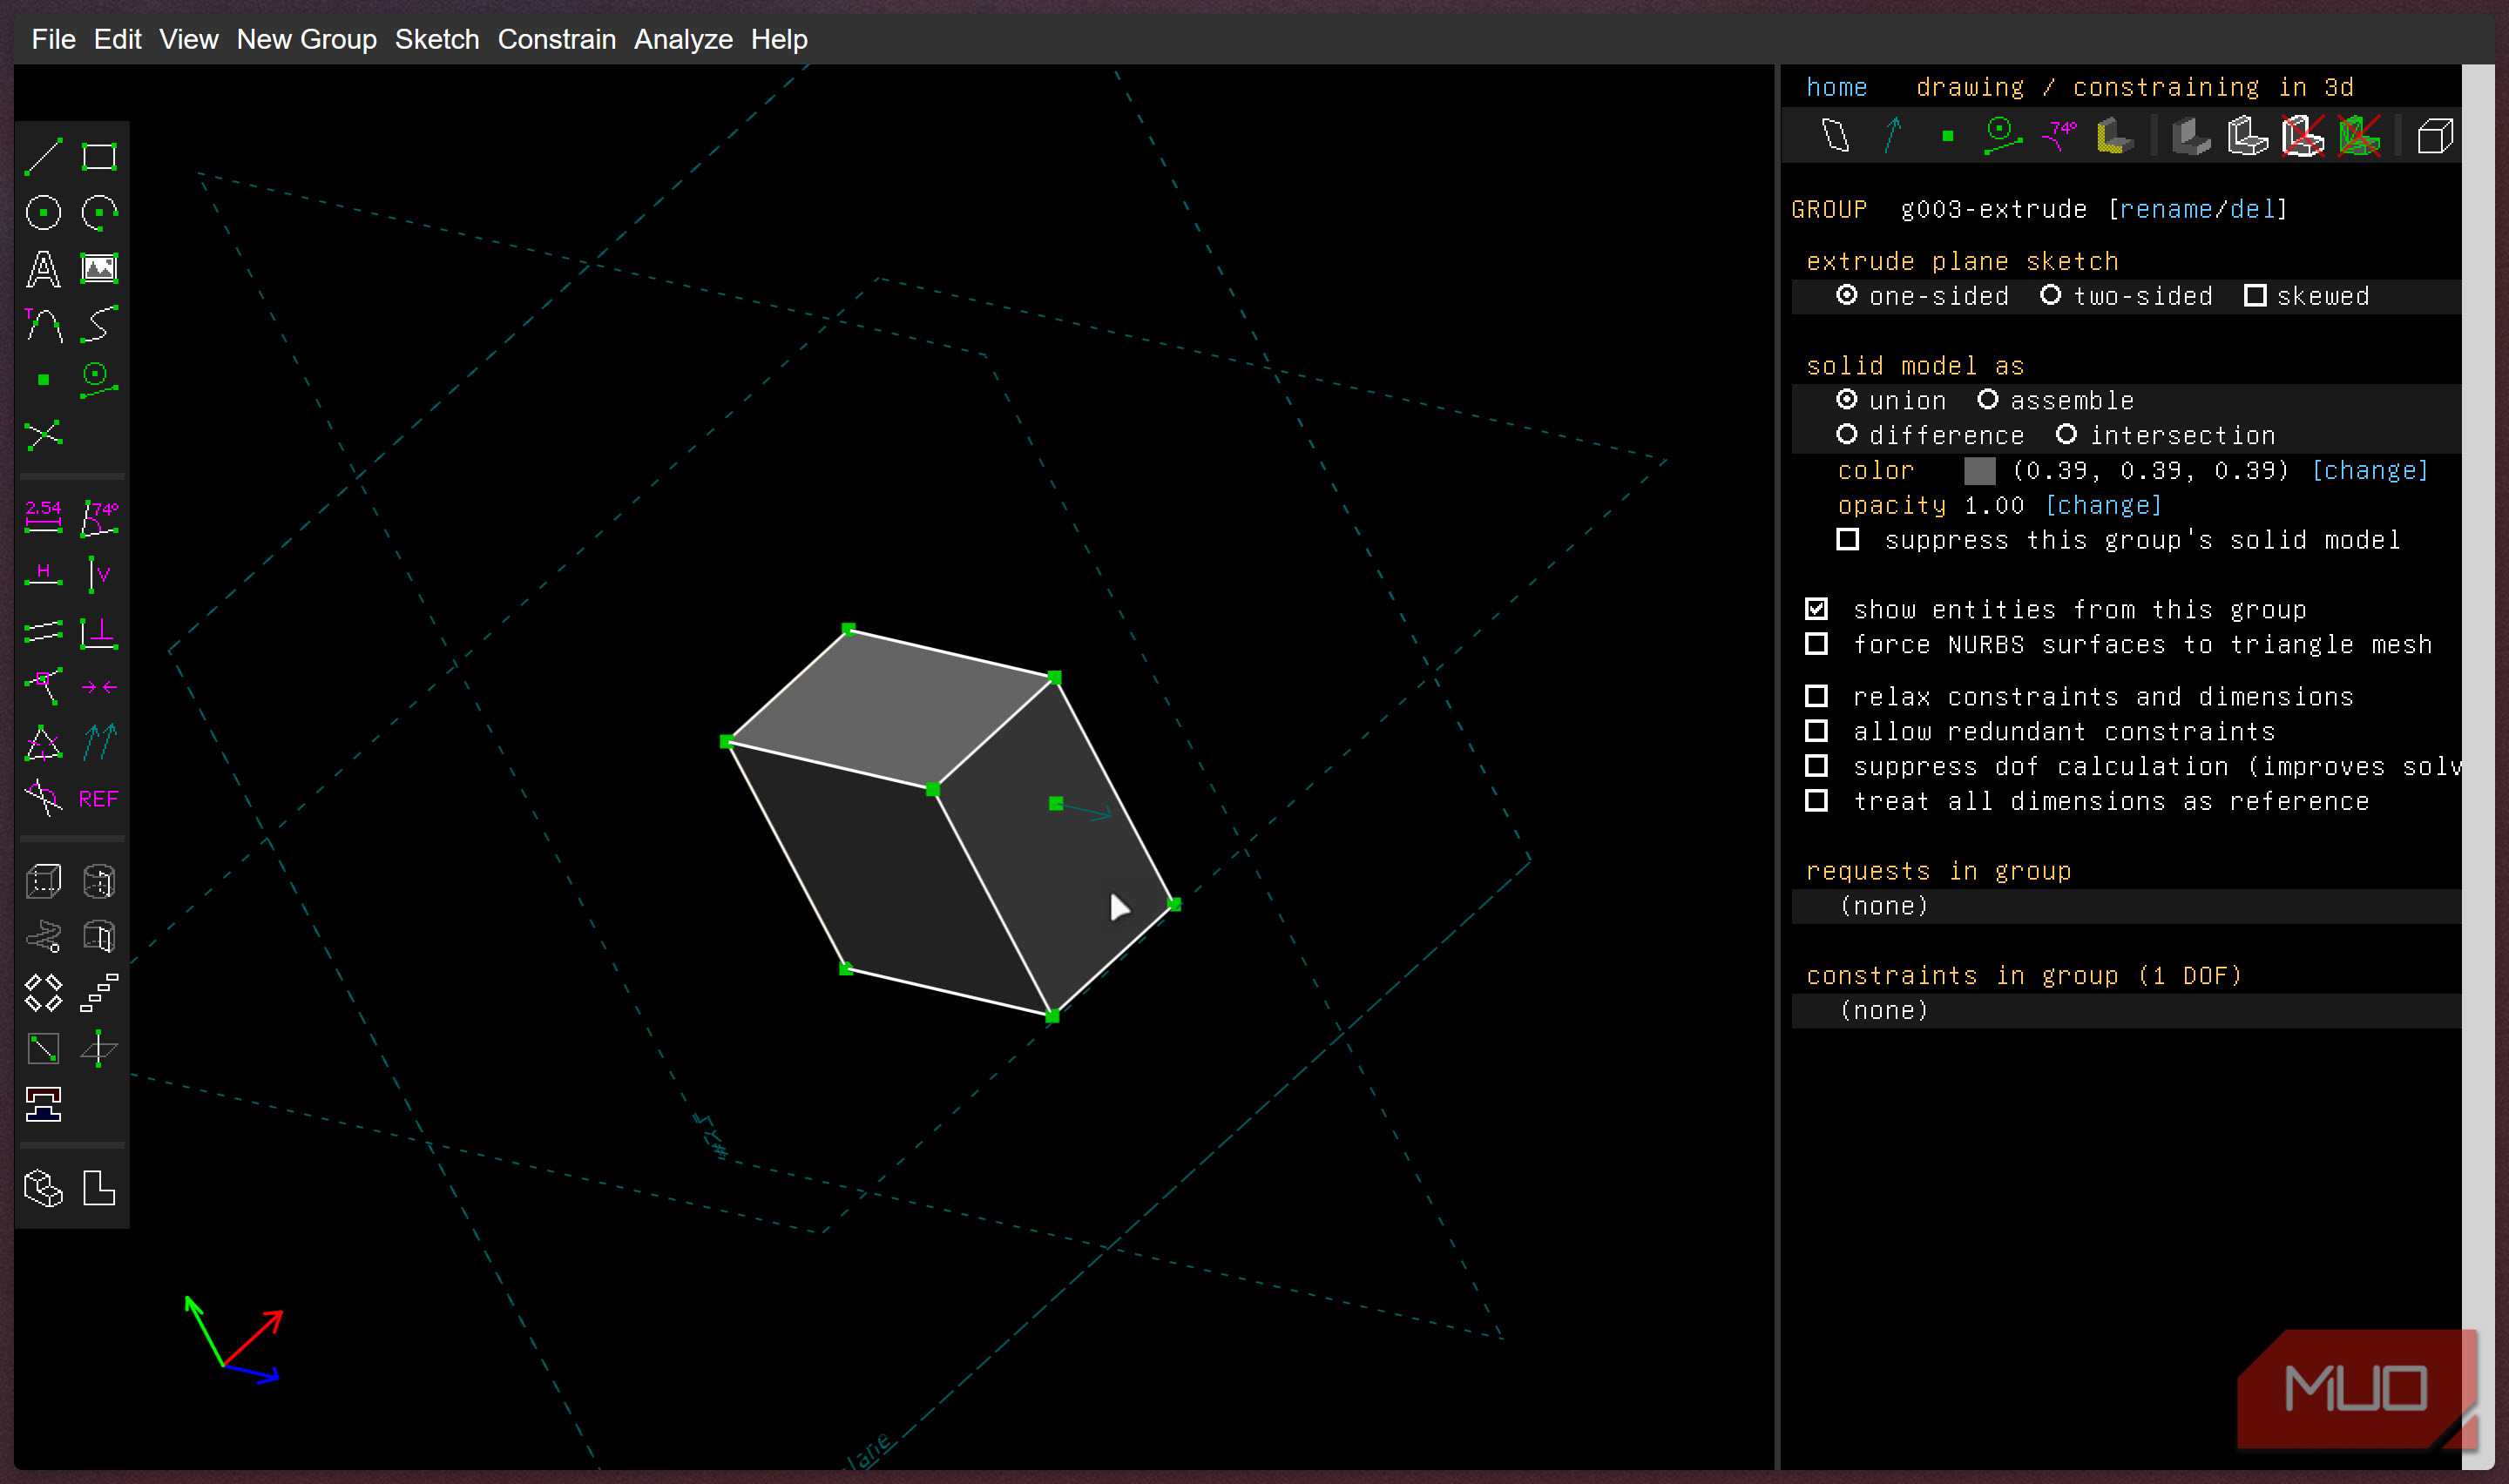Viewport: 2509px width, 1484px height.
Task: Select the arc of a circle tool
Action: point(99,212)
